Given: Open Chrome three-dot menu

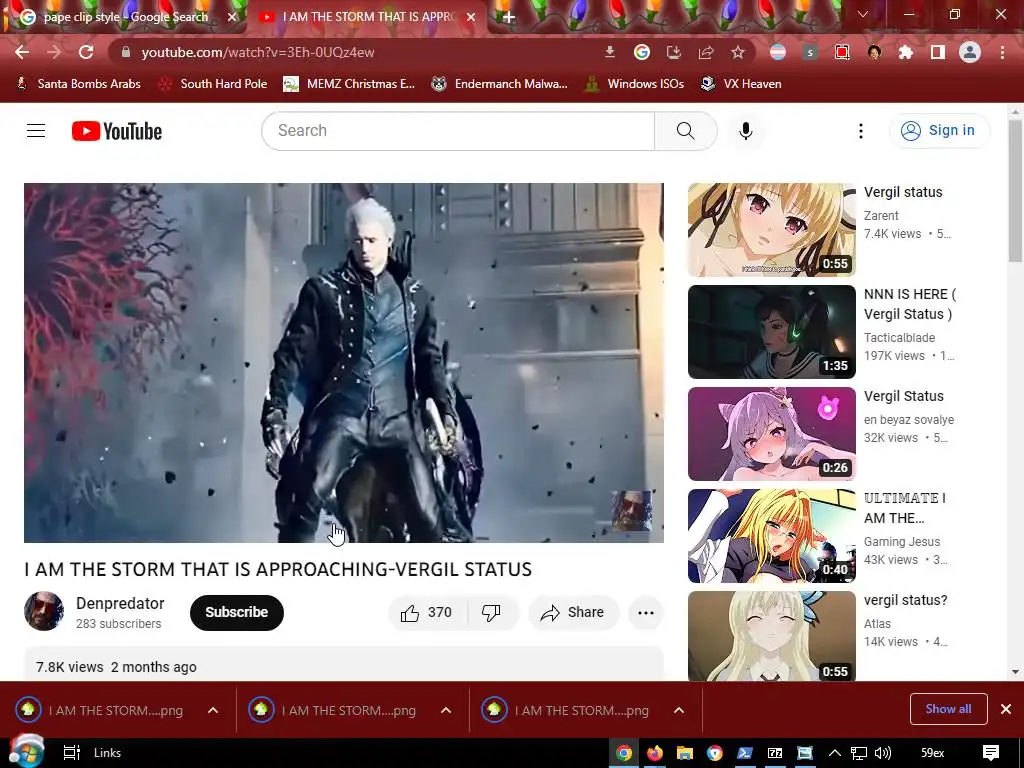Looking at the screenshot, I should tap(1002, 52).
